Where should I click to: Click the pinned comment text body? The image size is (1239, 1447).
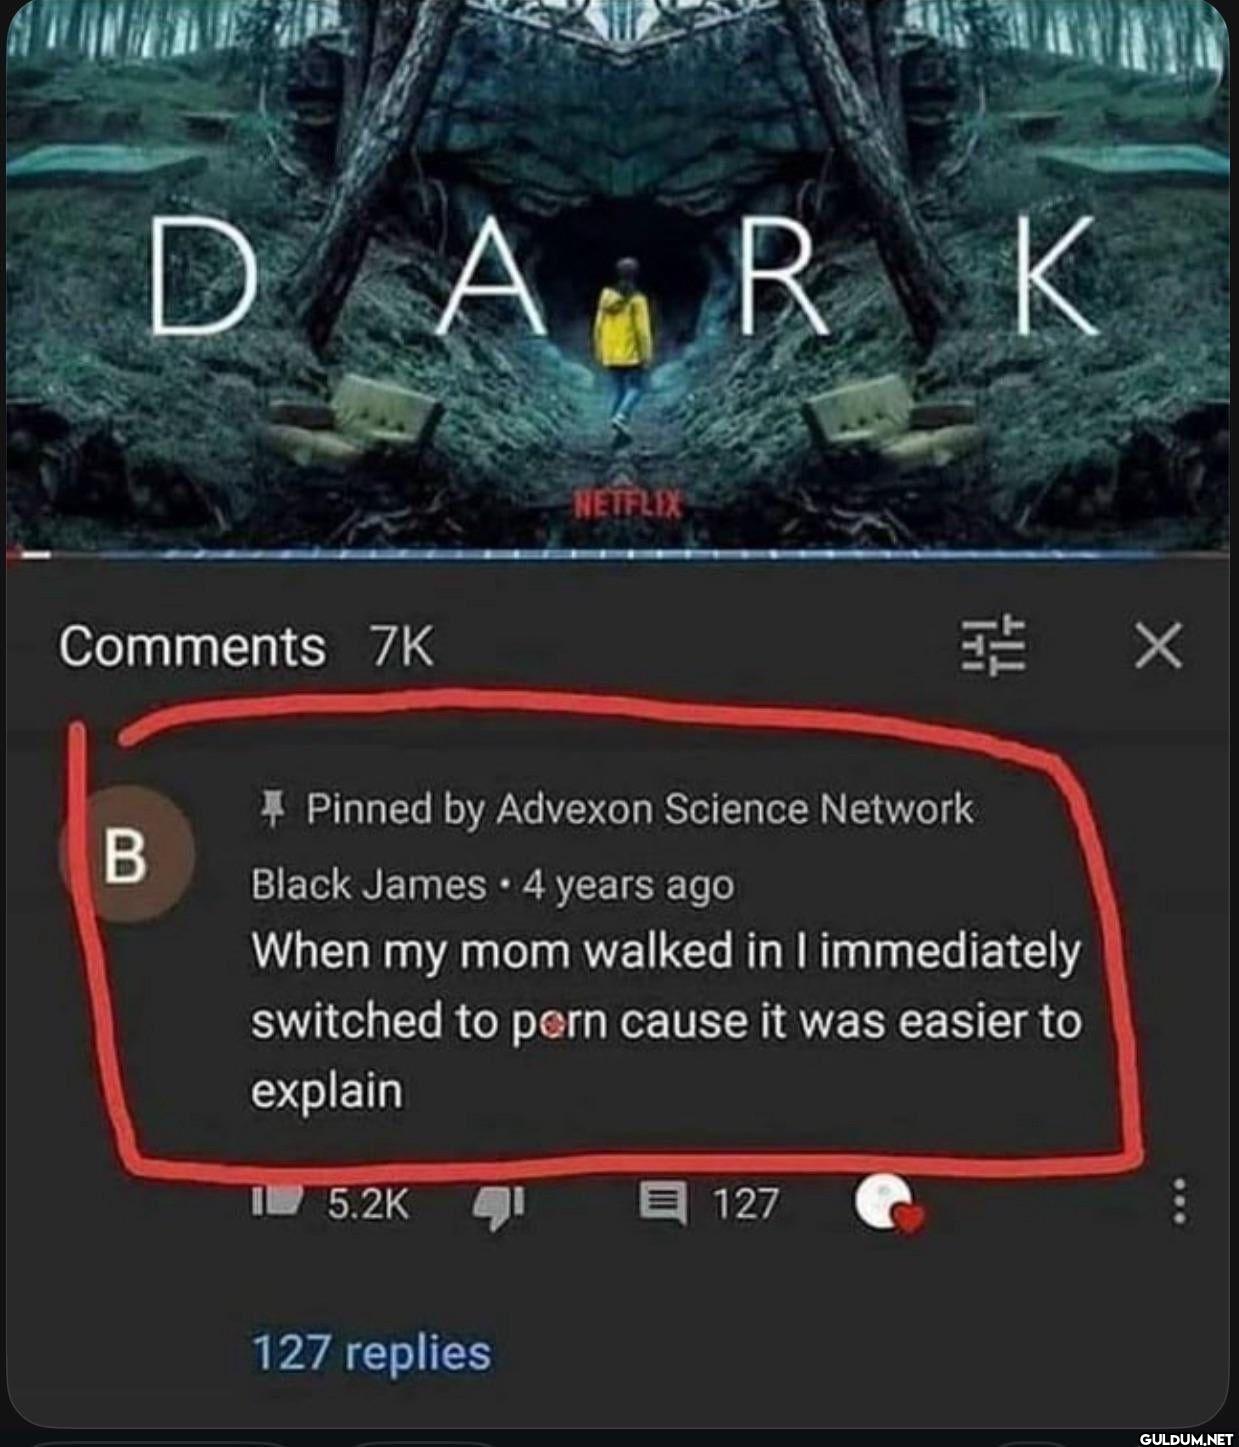pyautogui.click(x=666, y=1021)
